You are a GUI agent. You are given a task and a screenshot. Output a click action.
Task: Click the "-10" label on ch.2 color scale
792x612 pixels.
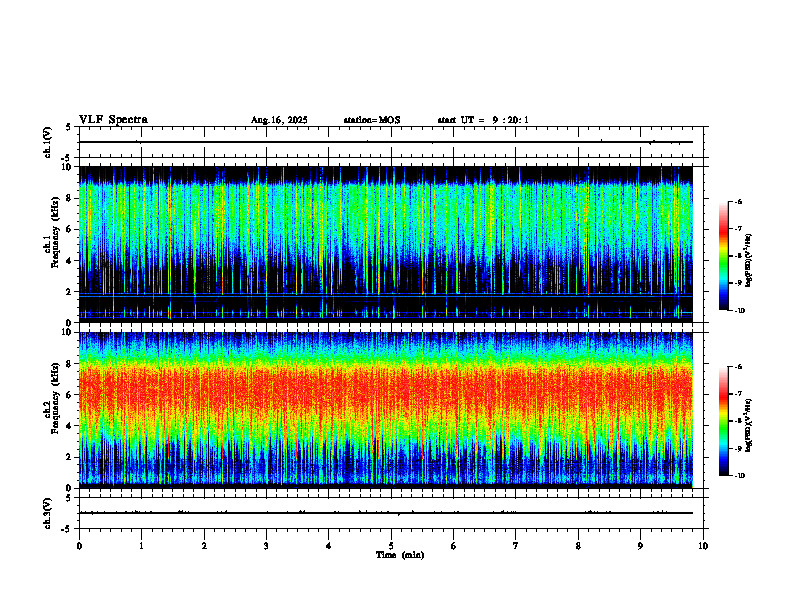click(x=740, y=476)
